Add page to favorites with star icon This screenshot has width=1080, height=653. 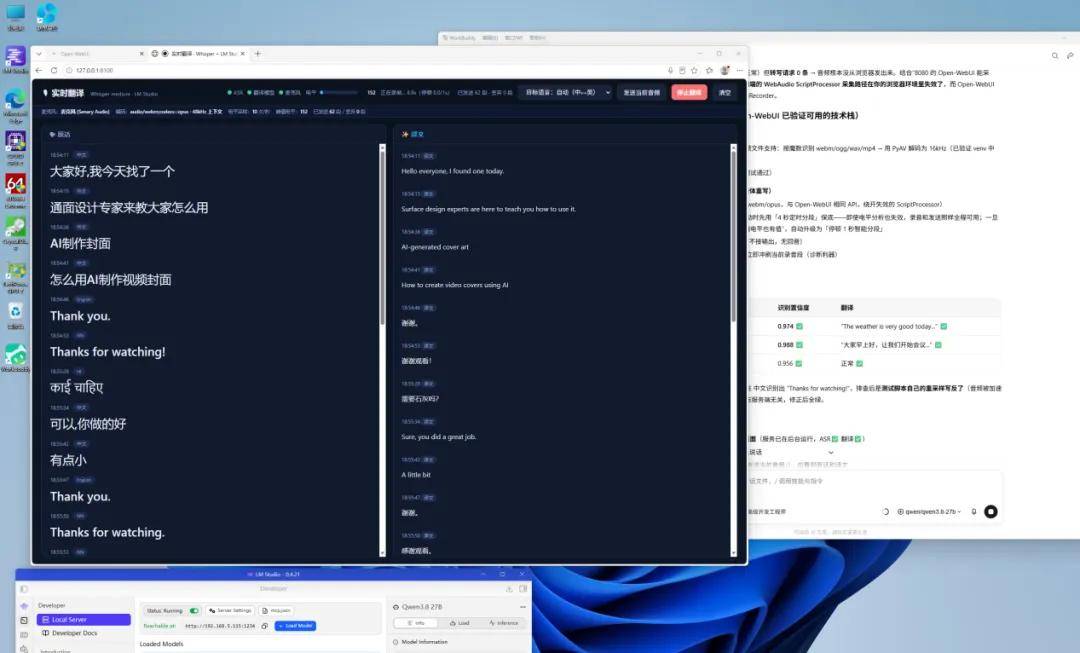point(694,70)
